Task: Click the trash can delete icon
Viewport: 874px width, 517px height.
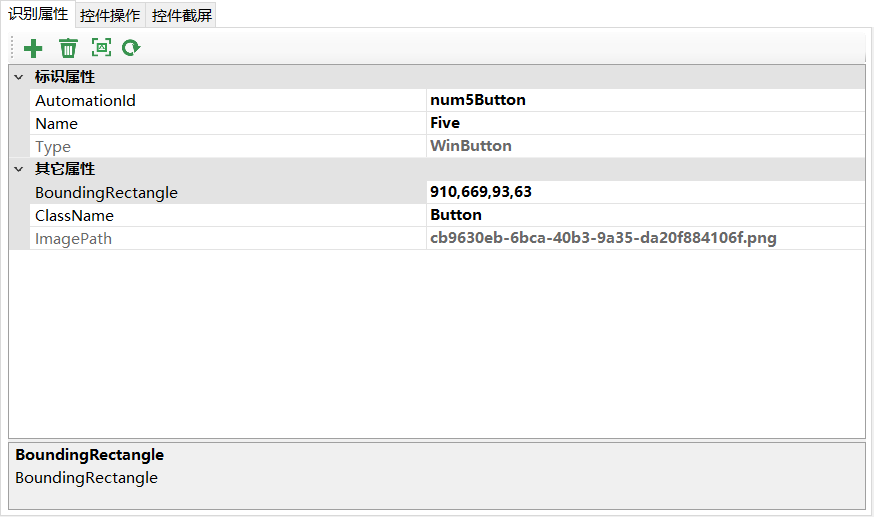Action: (x=68, y=48)
